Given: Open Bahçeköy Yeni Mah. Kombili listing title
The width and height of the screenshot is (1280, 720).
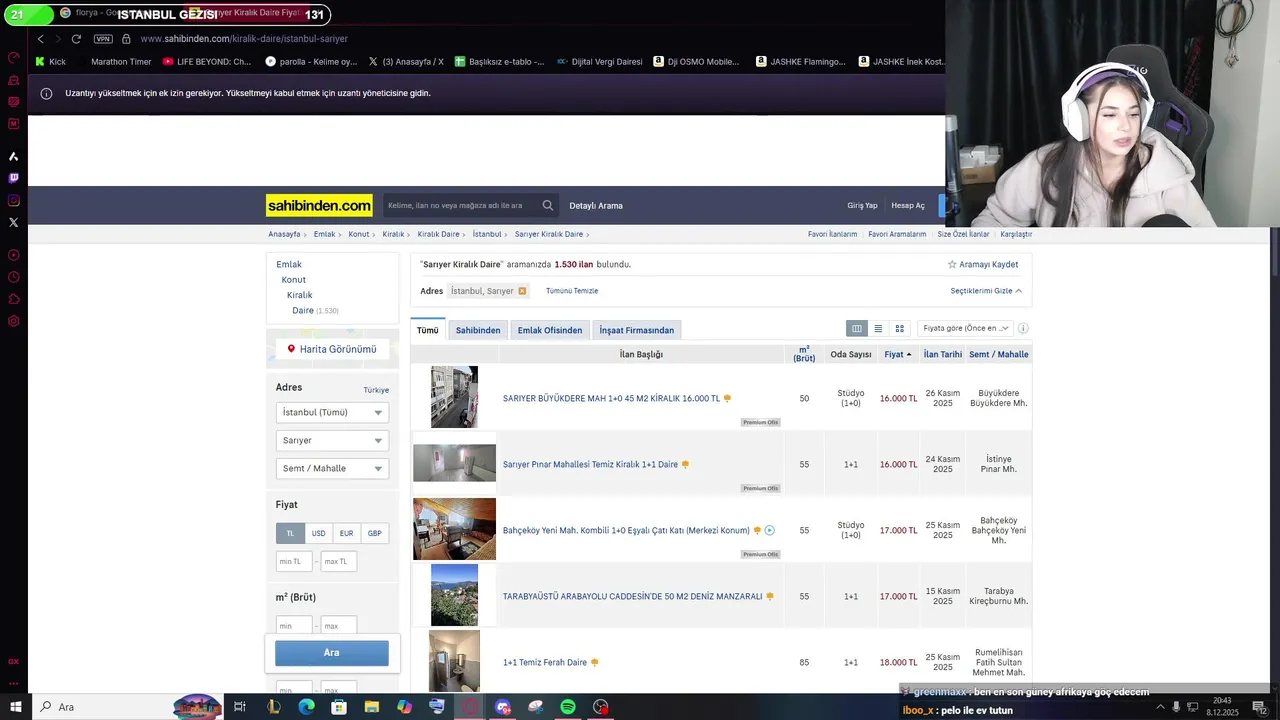Looking at the screenshot, I should [x=626, y=530].
